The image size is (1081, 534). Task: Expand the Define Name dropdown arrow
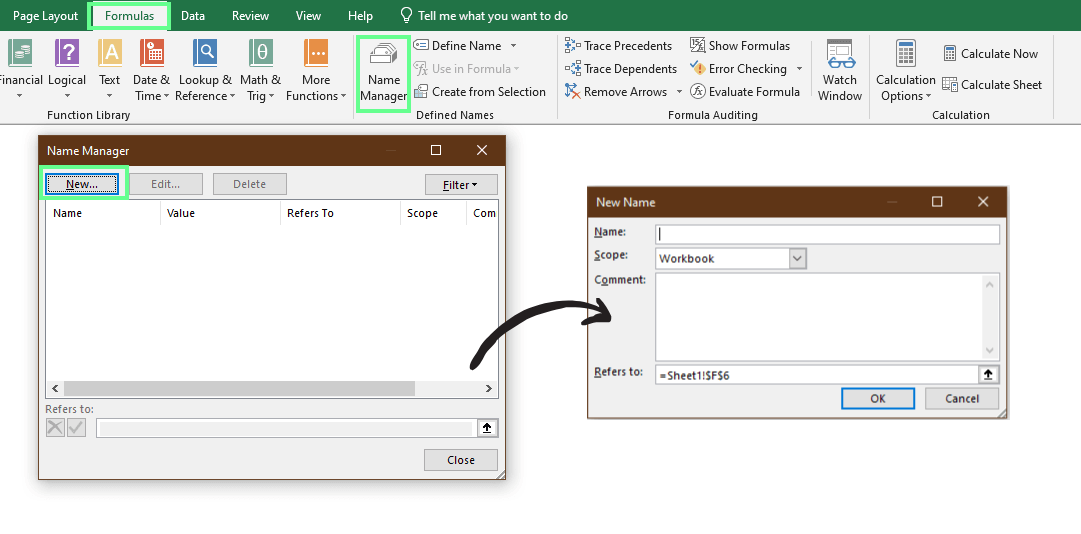(513, 45)
